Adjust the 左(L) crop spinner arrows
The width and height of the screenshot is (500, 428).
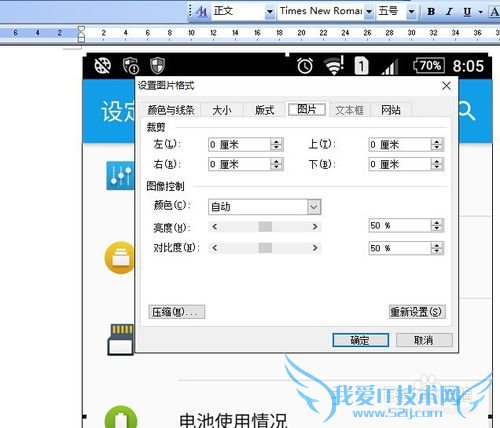[276, 145]
